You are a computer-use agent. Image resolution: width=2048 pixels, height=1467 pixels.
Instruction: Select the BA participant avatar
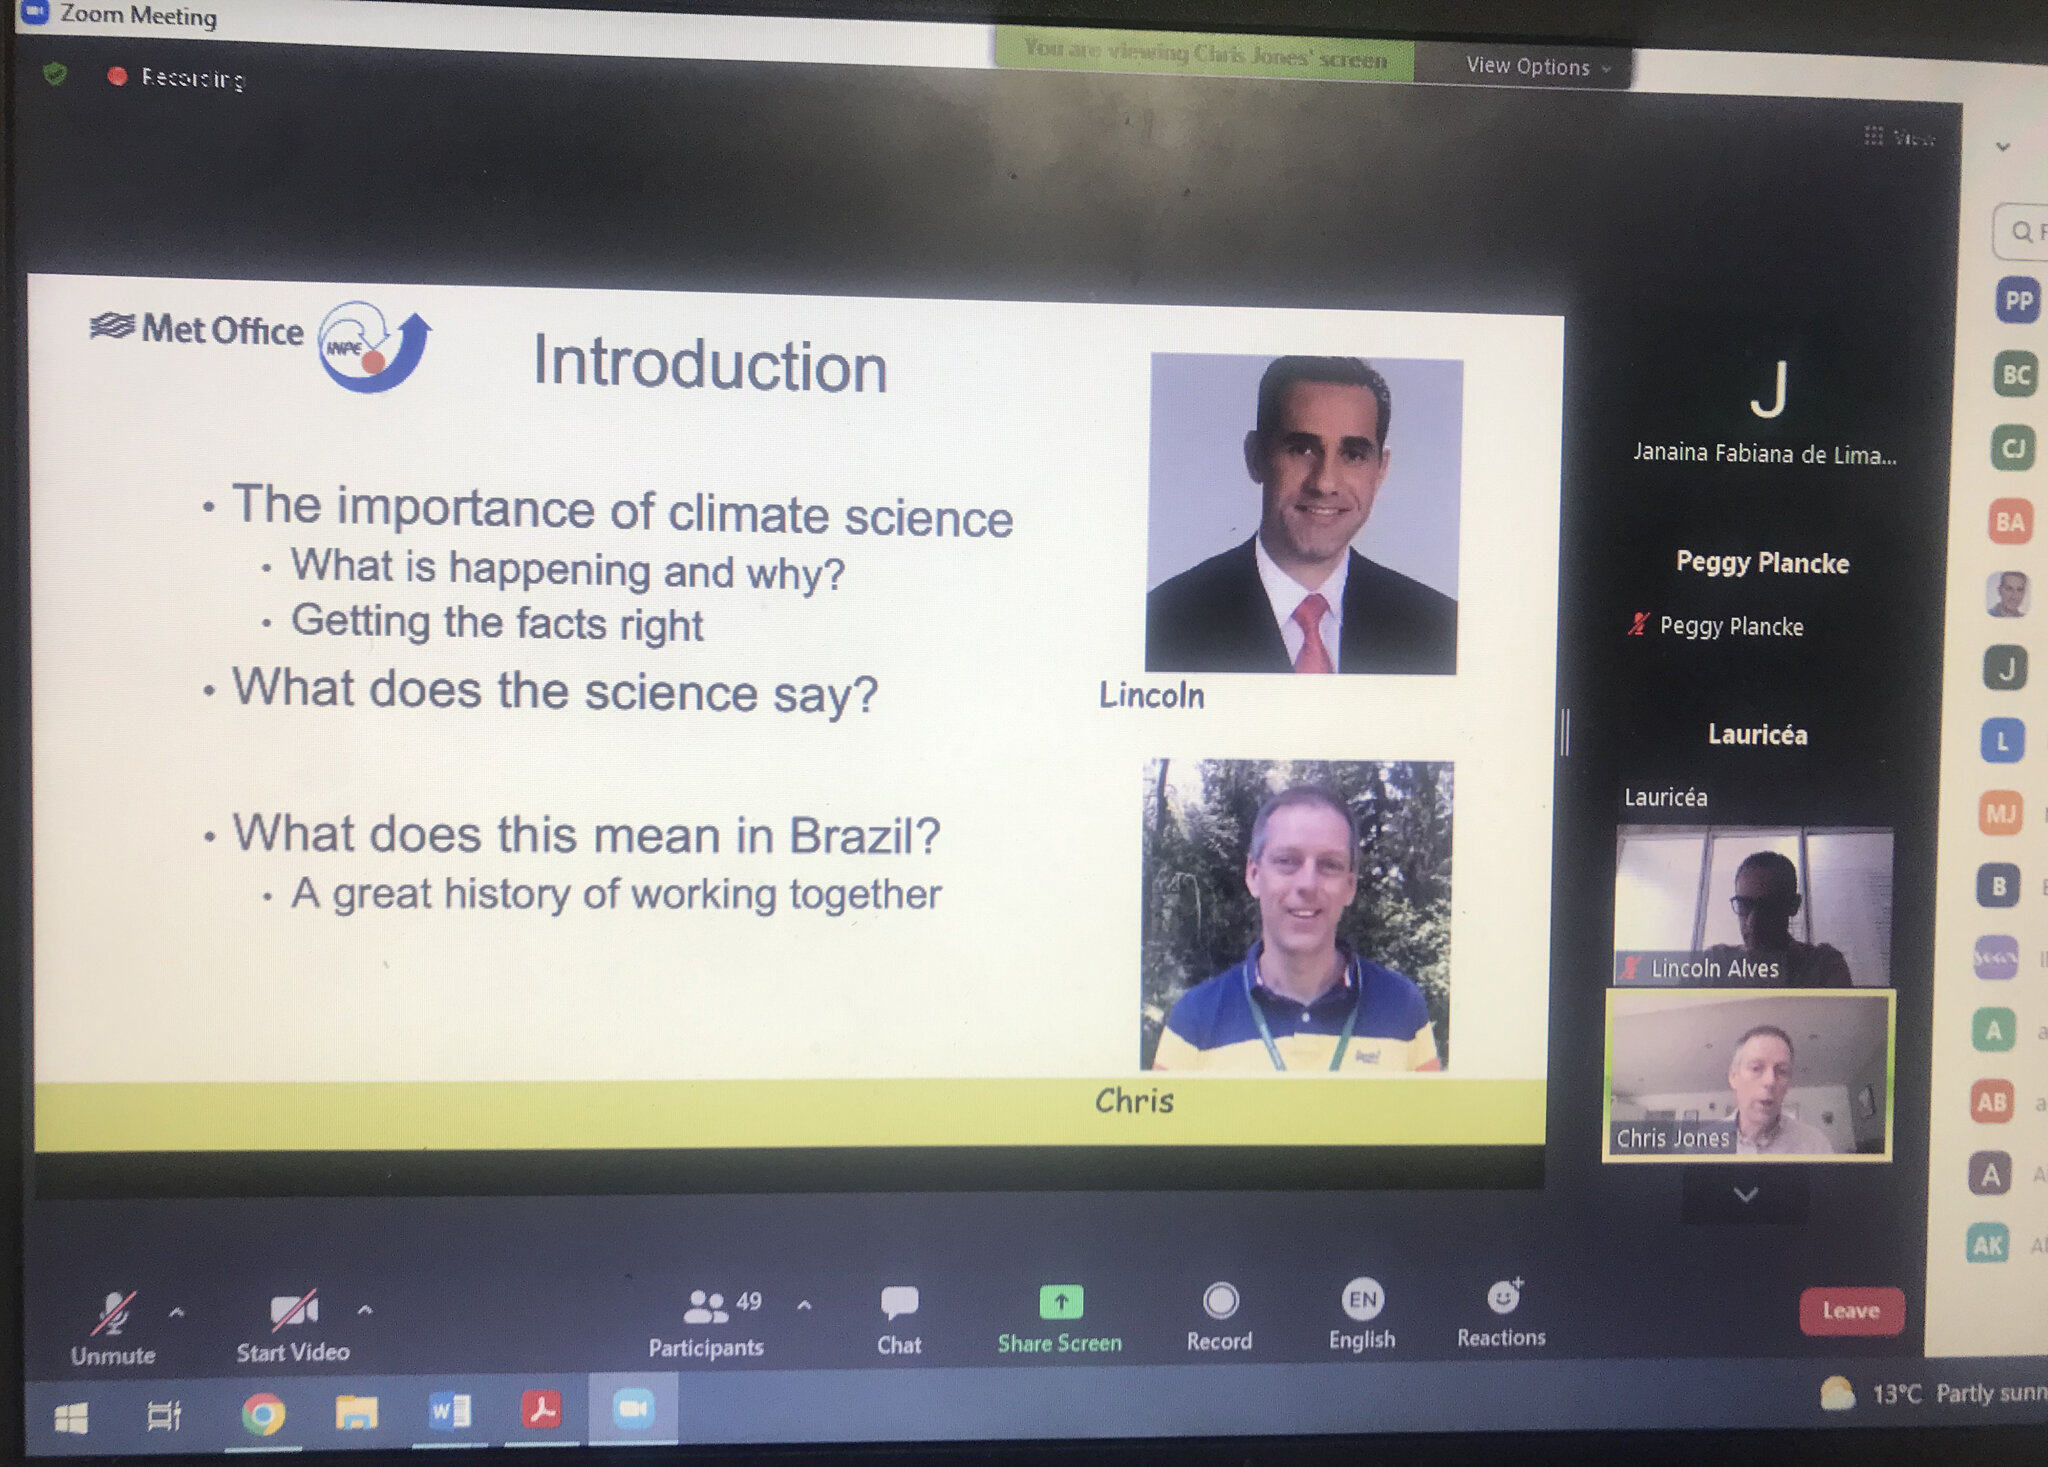(x=2010, y=521)
